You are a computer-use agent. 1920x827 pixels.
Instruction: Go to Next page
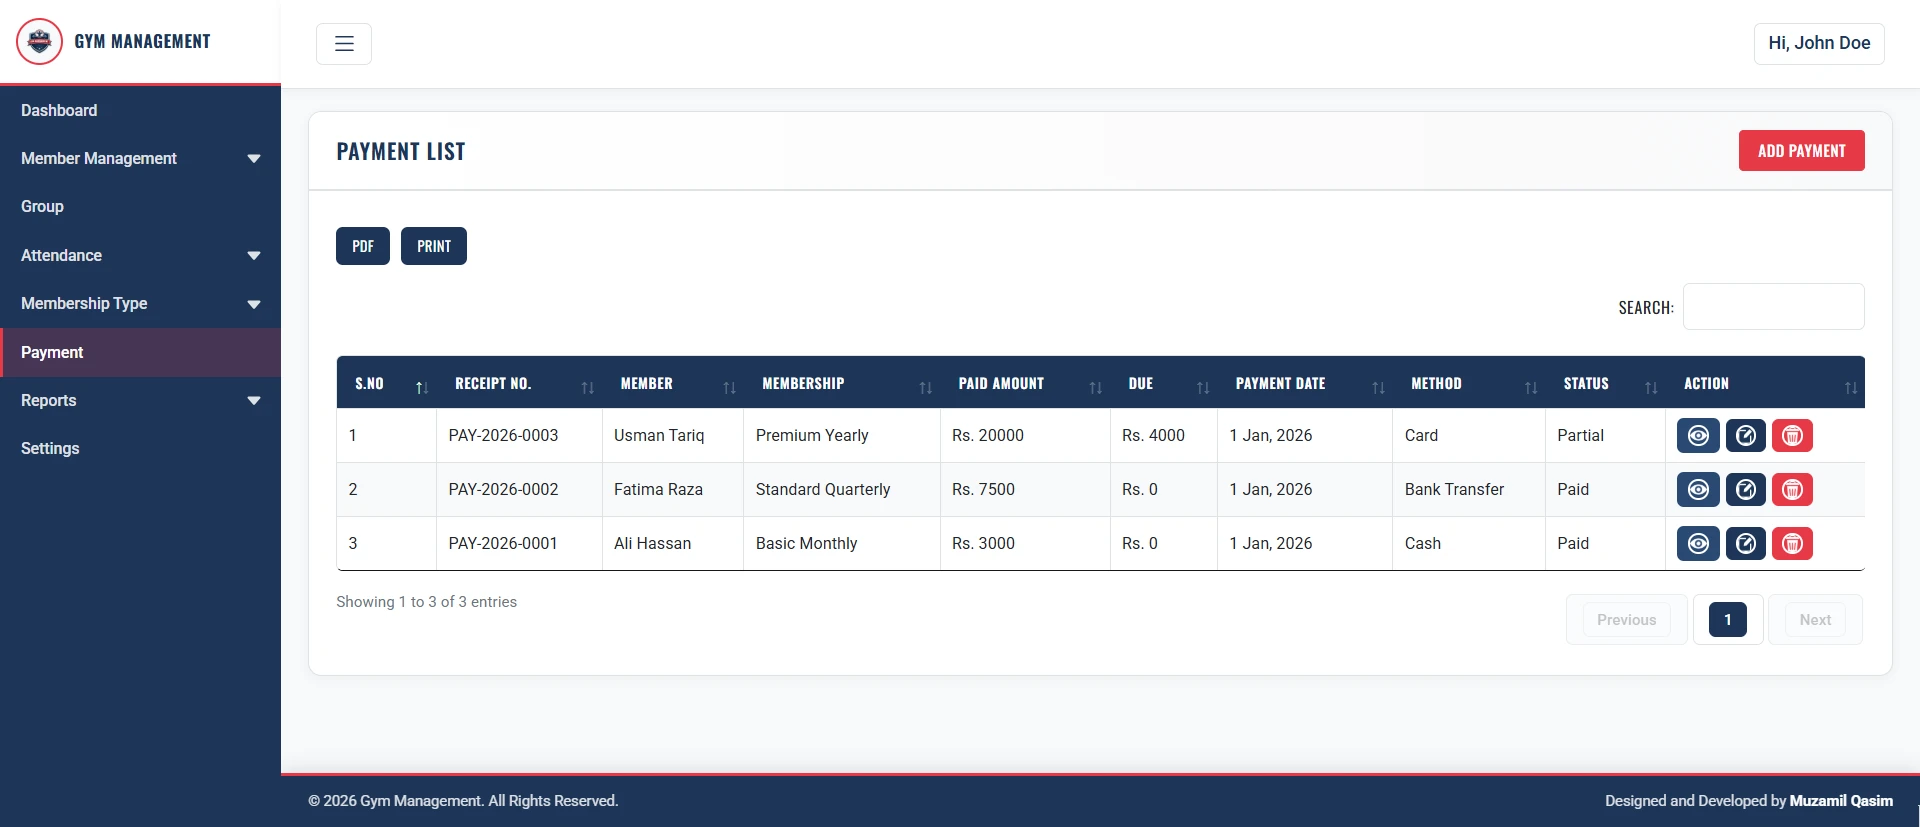pos(1815,620)
